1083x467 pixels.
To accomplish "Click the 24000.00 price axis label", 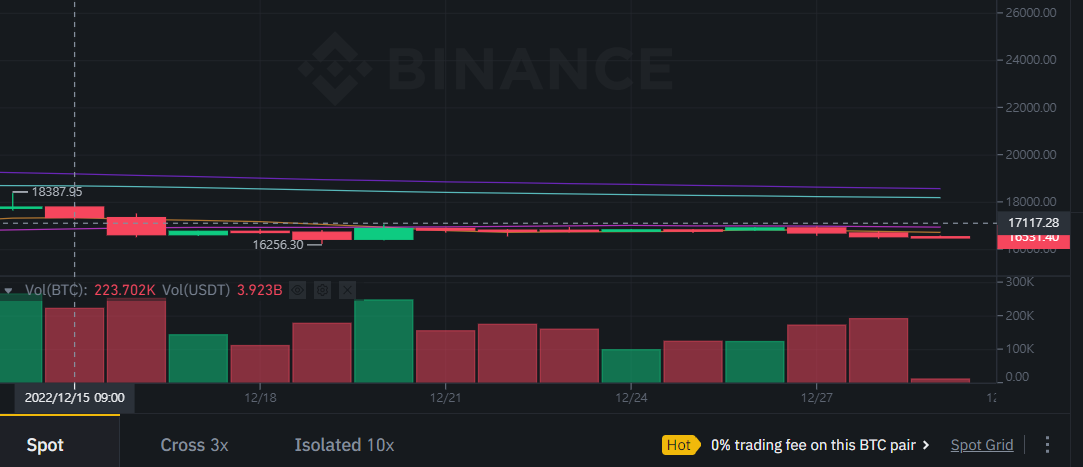I will point(1031,60).
